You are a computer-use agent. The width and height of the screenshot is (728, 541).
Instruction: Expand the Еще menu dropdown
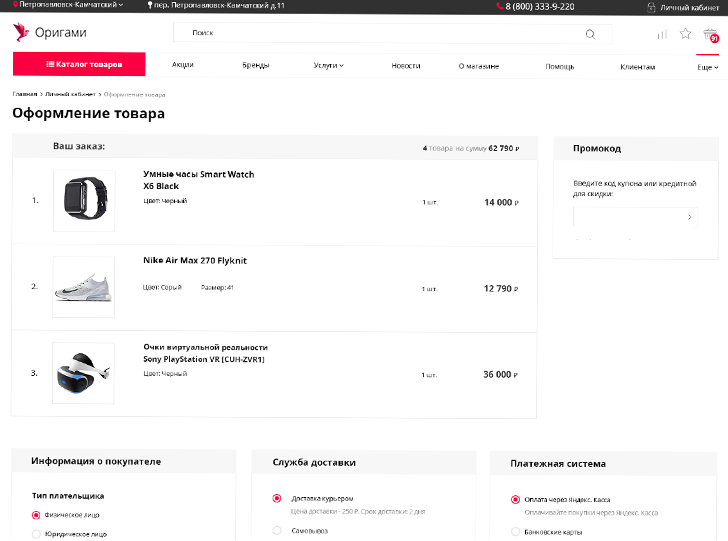[708, 67]
